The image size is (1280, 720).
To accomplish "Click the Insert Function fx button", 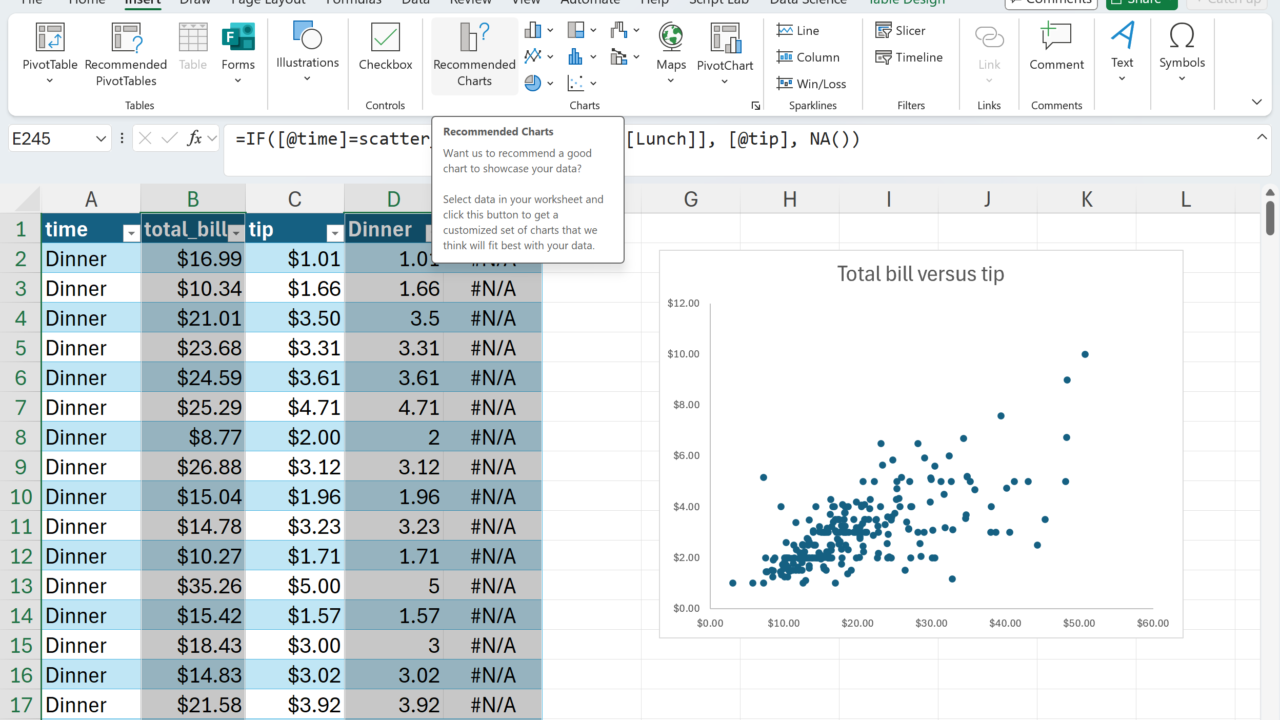I will (195, 139).
